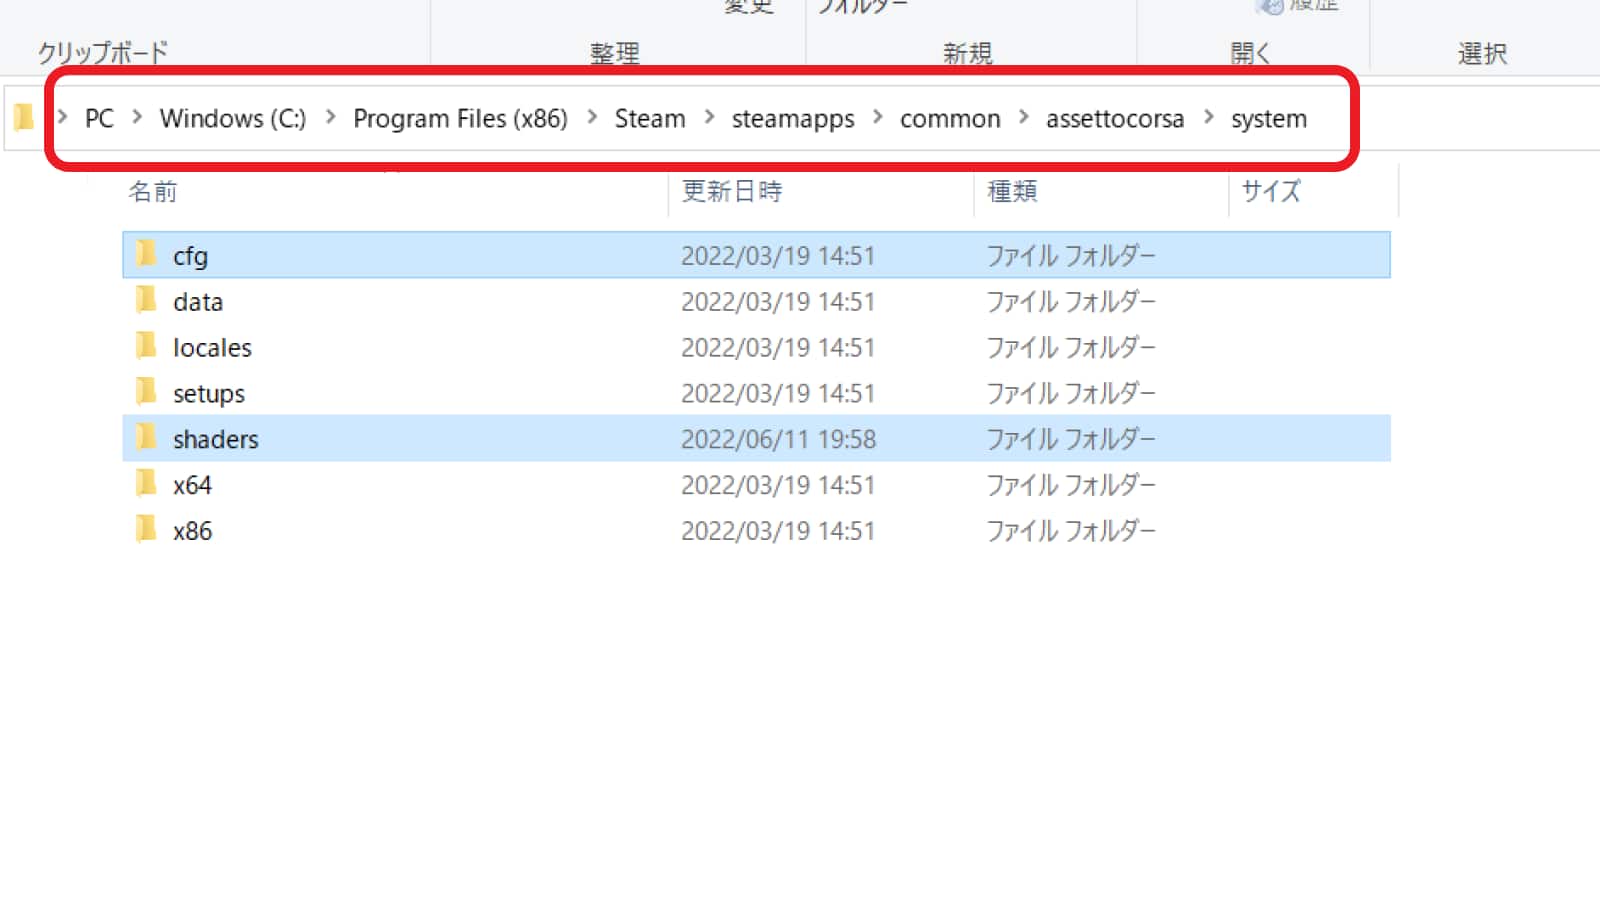This screenshot has width=1600, height=900.
Task: Open the chevron right after common breadcrumb
Action: pyautogui.click(x=1023, y=118)
